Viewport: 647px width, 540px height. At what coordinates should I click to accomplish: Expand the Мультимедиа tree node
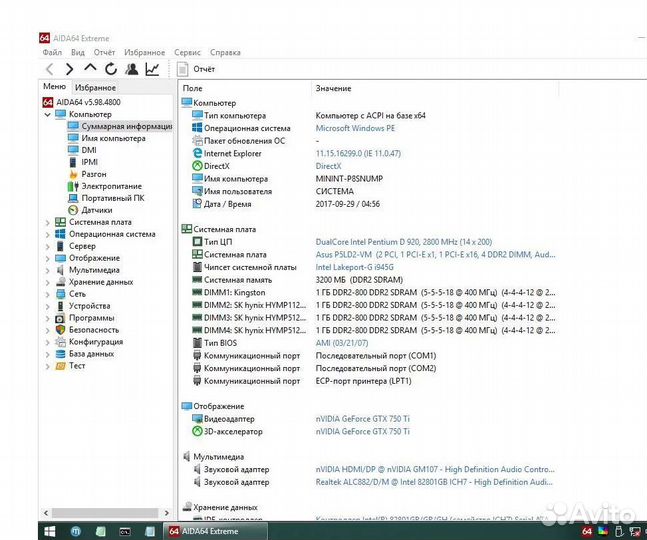47,270
